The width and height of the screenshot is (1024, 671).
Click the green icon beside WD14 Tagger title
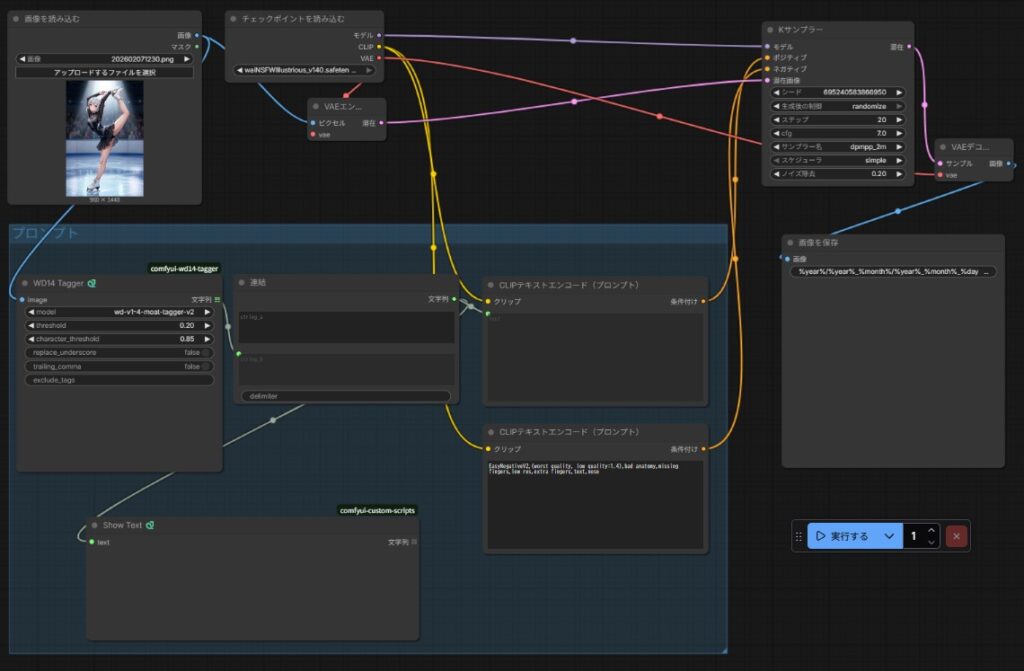tap(92, 283)
